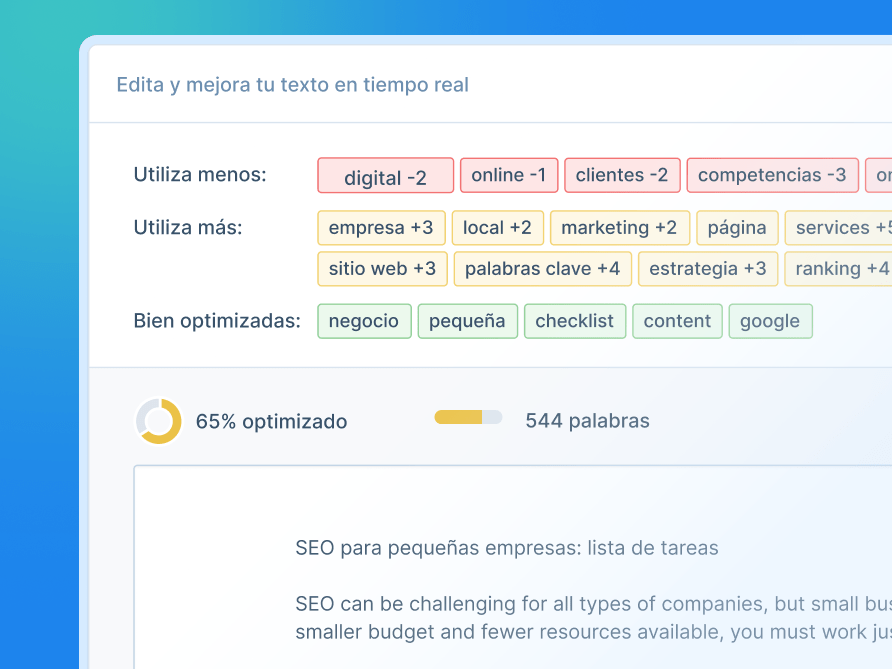Click the "competencias -3" keyword tag
Viewport: 892px width, 669px height.
pos(772,174)
